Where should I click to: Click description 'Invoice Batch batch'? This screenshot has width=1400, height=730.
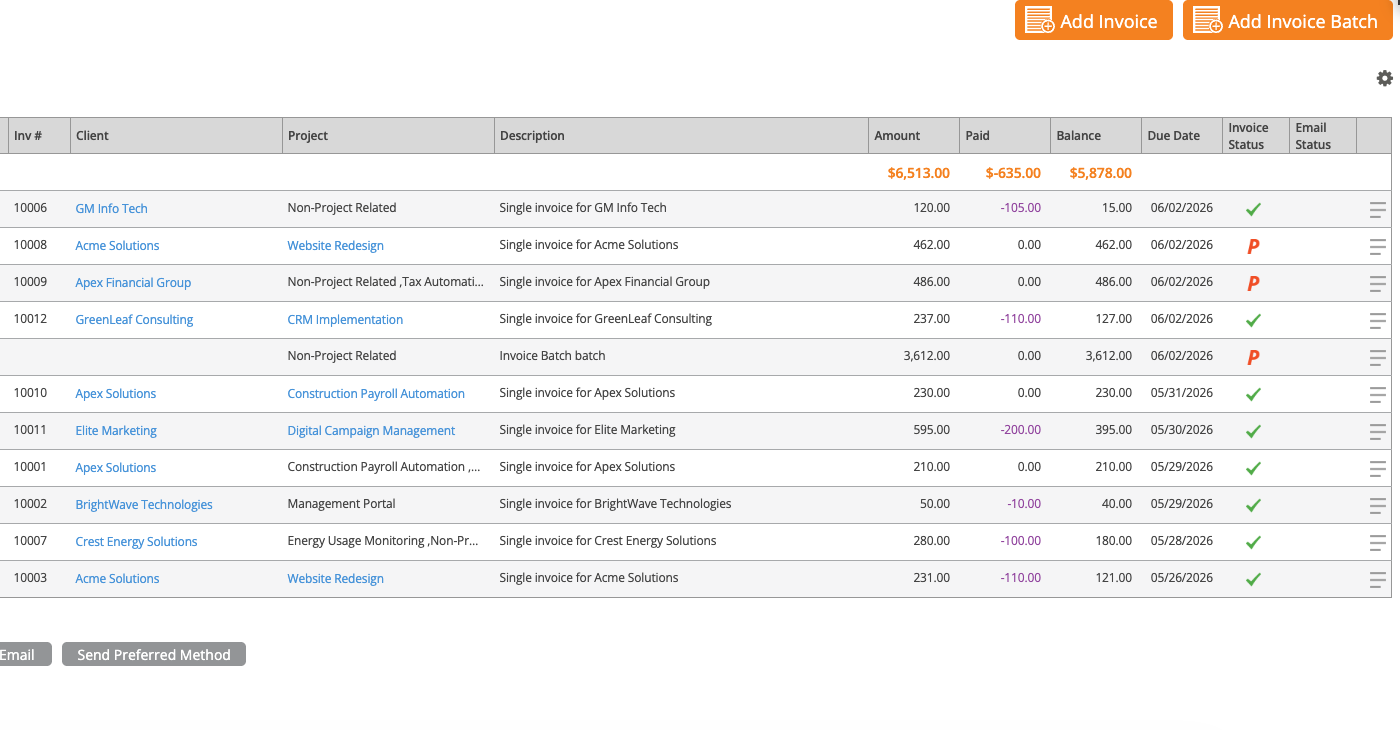coord(552,356)
